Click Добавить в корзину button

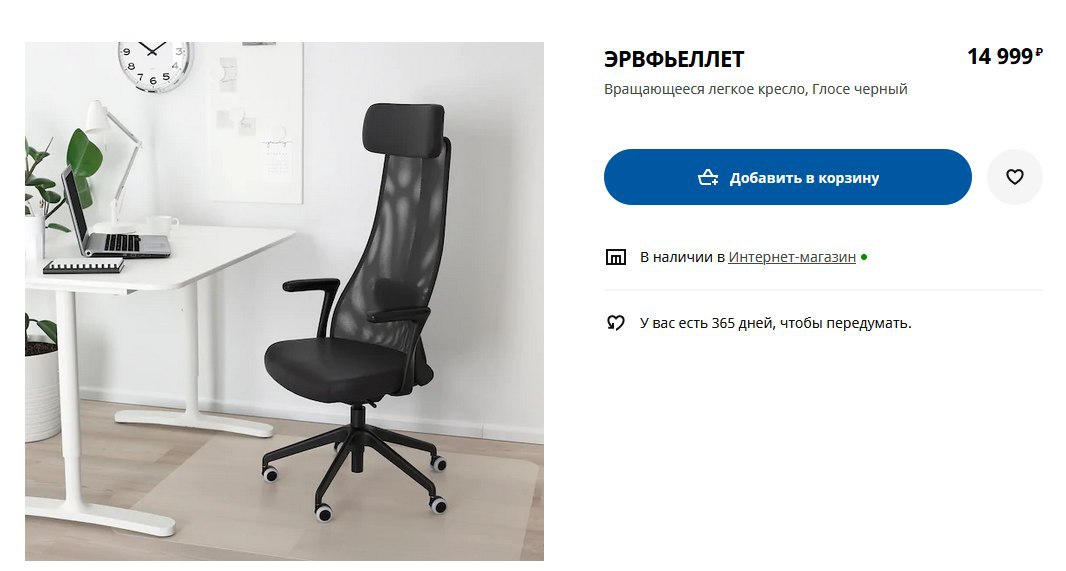[787, 177]
